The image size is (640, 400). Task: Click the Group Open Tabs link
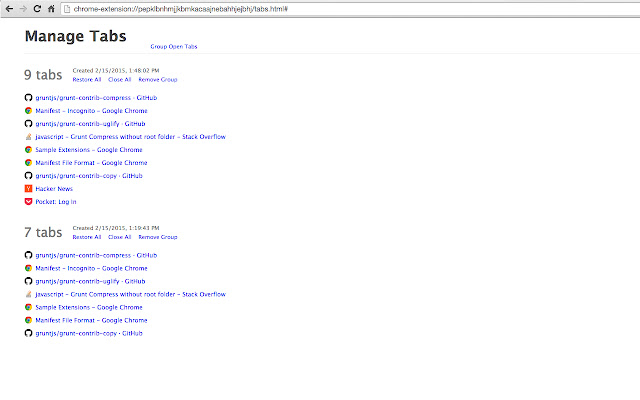coord(174,47)
